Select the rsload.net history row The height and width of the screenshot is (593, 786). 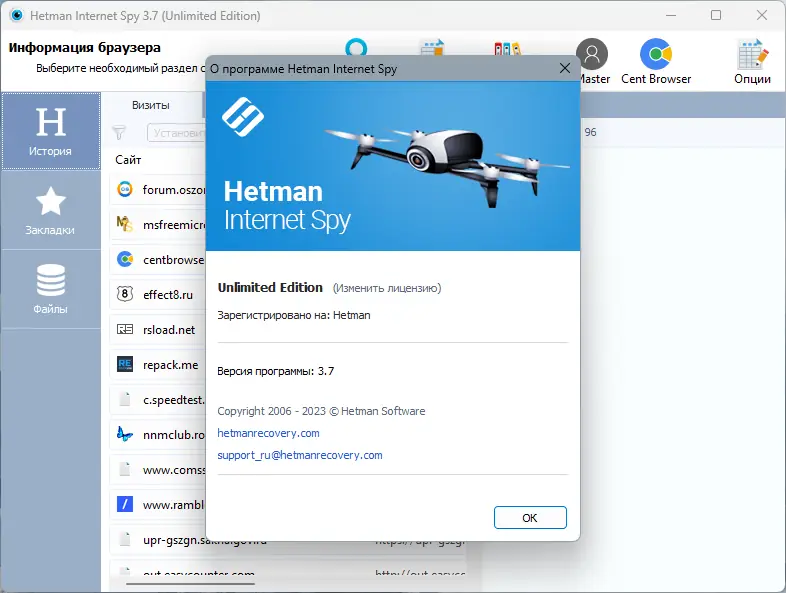[158, 329]
